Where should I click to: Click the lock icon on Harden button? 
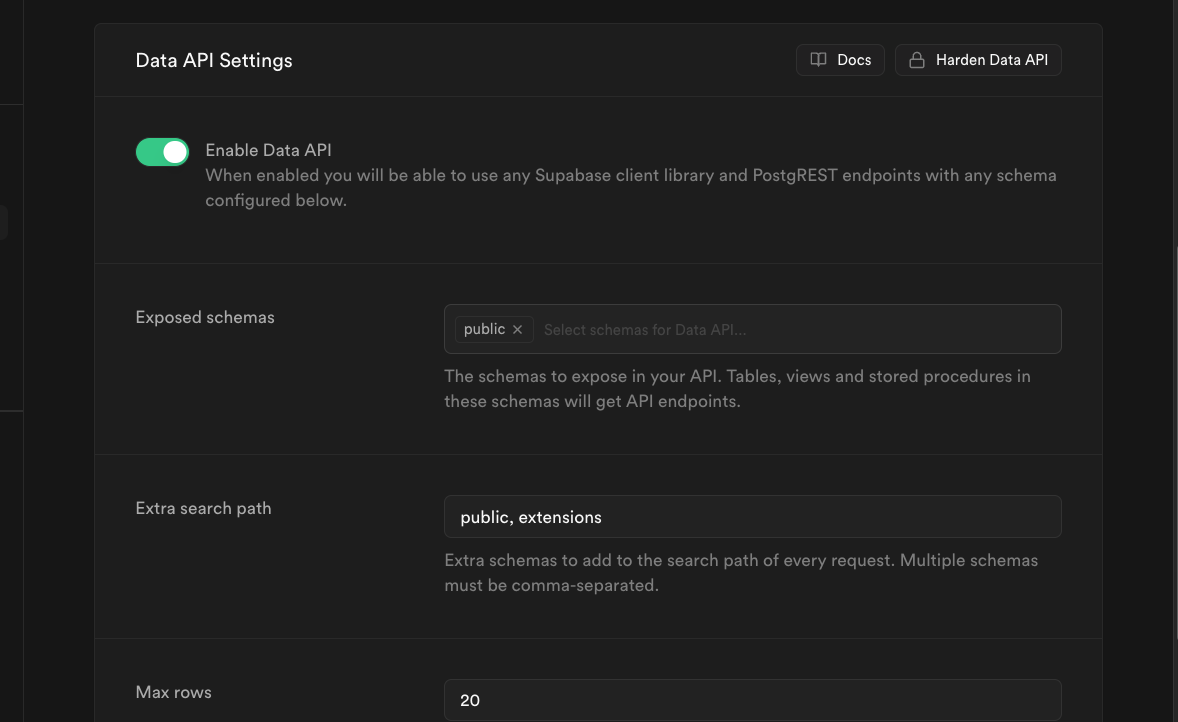(x=916, y=60)
